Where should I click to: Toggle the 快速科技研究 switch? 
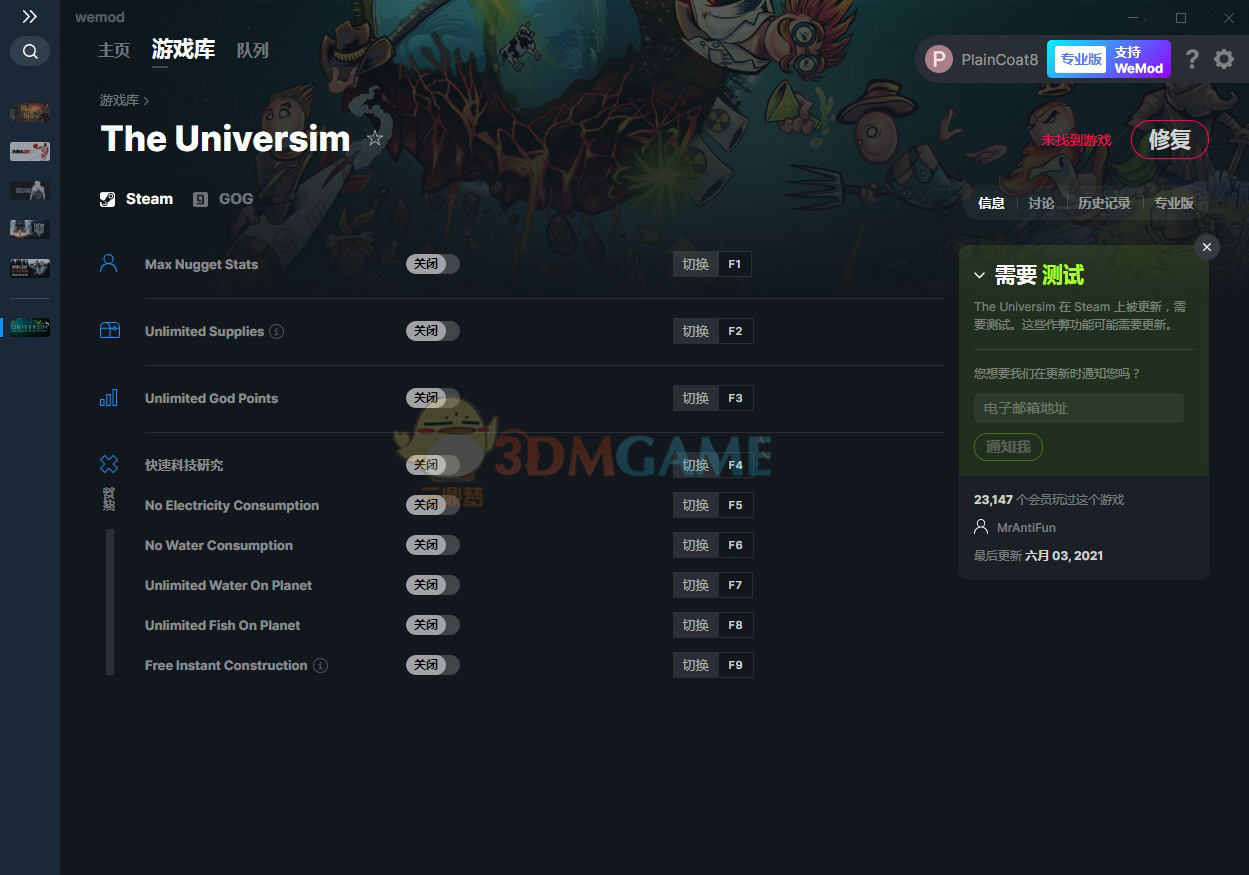[x=433, y=465]
